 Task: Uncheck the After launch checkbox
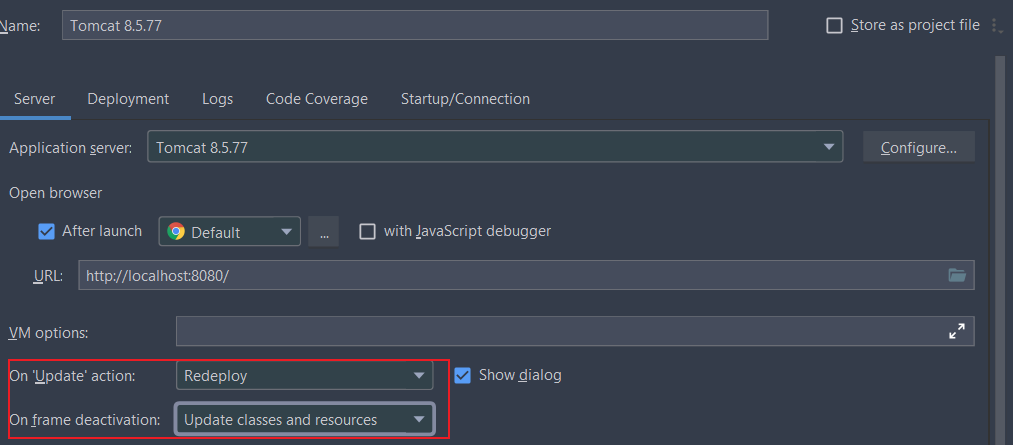[x=46, y=231]
